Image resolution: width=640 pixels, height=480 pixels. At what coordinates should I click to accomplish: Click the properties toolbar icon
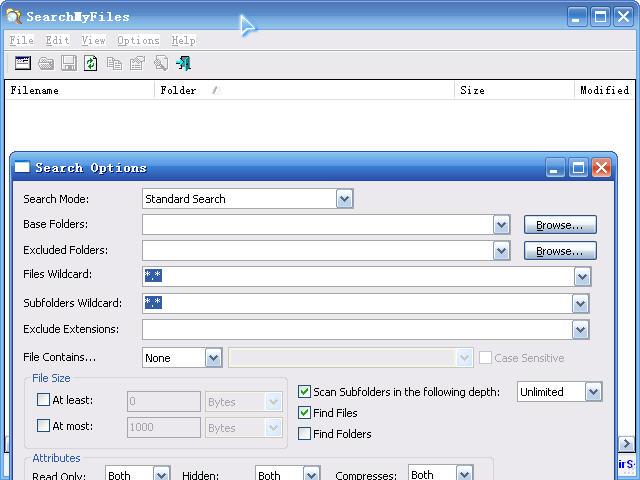pyautogui.click(x=137, y=63)
